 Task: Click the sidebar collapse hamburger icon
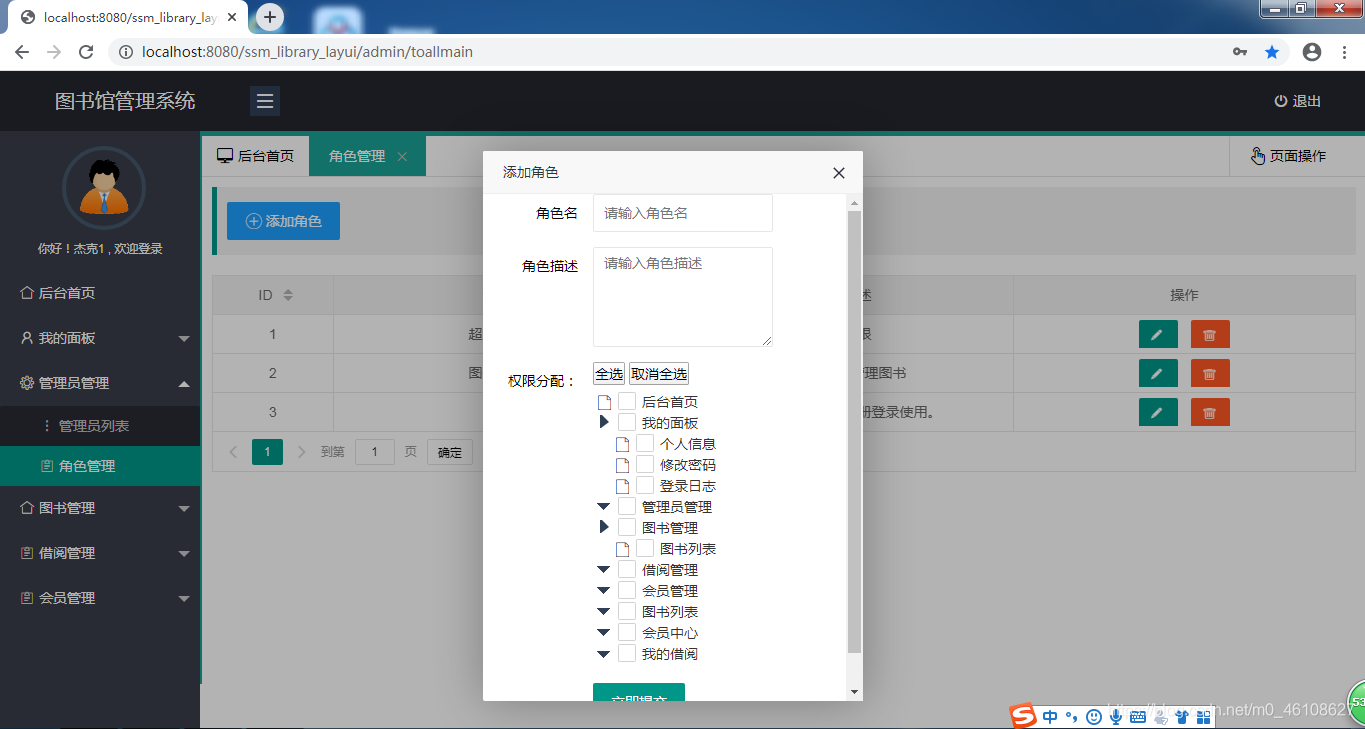[265, 101]
